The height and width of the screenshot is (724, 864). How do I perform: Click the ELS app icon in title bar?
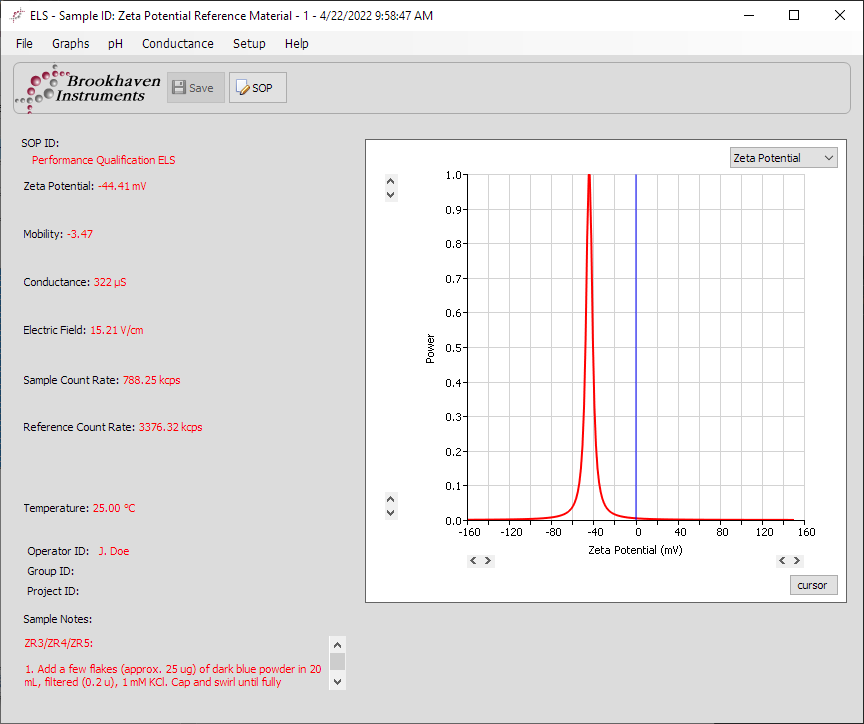pyautogui.click(x=16, y=16)
